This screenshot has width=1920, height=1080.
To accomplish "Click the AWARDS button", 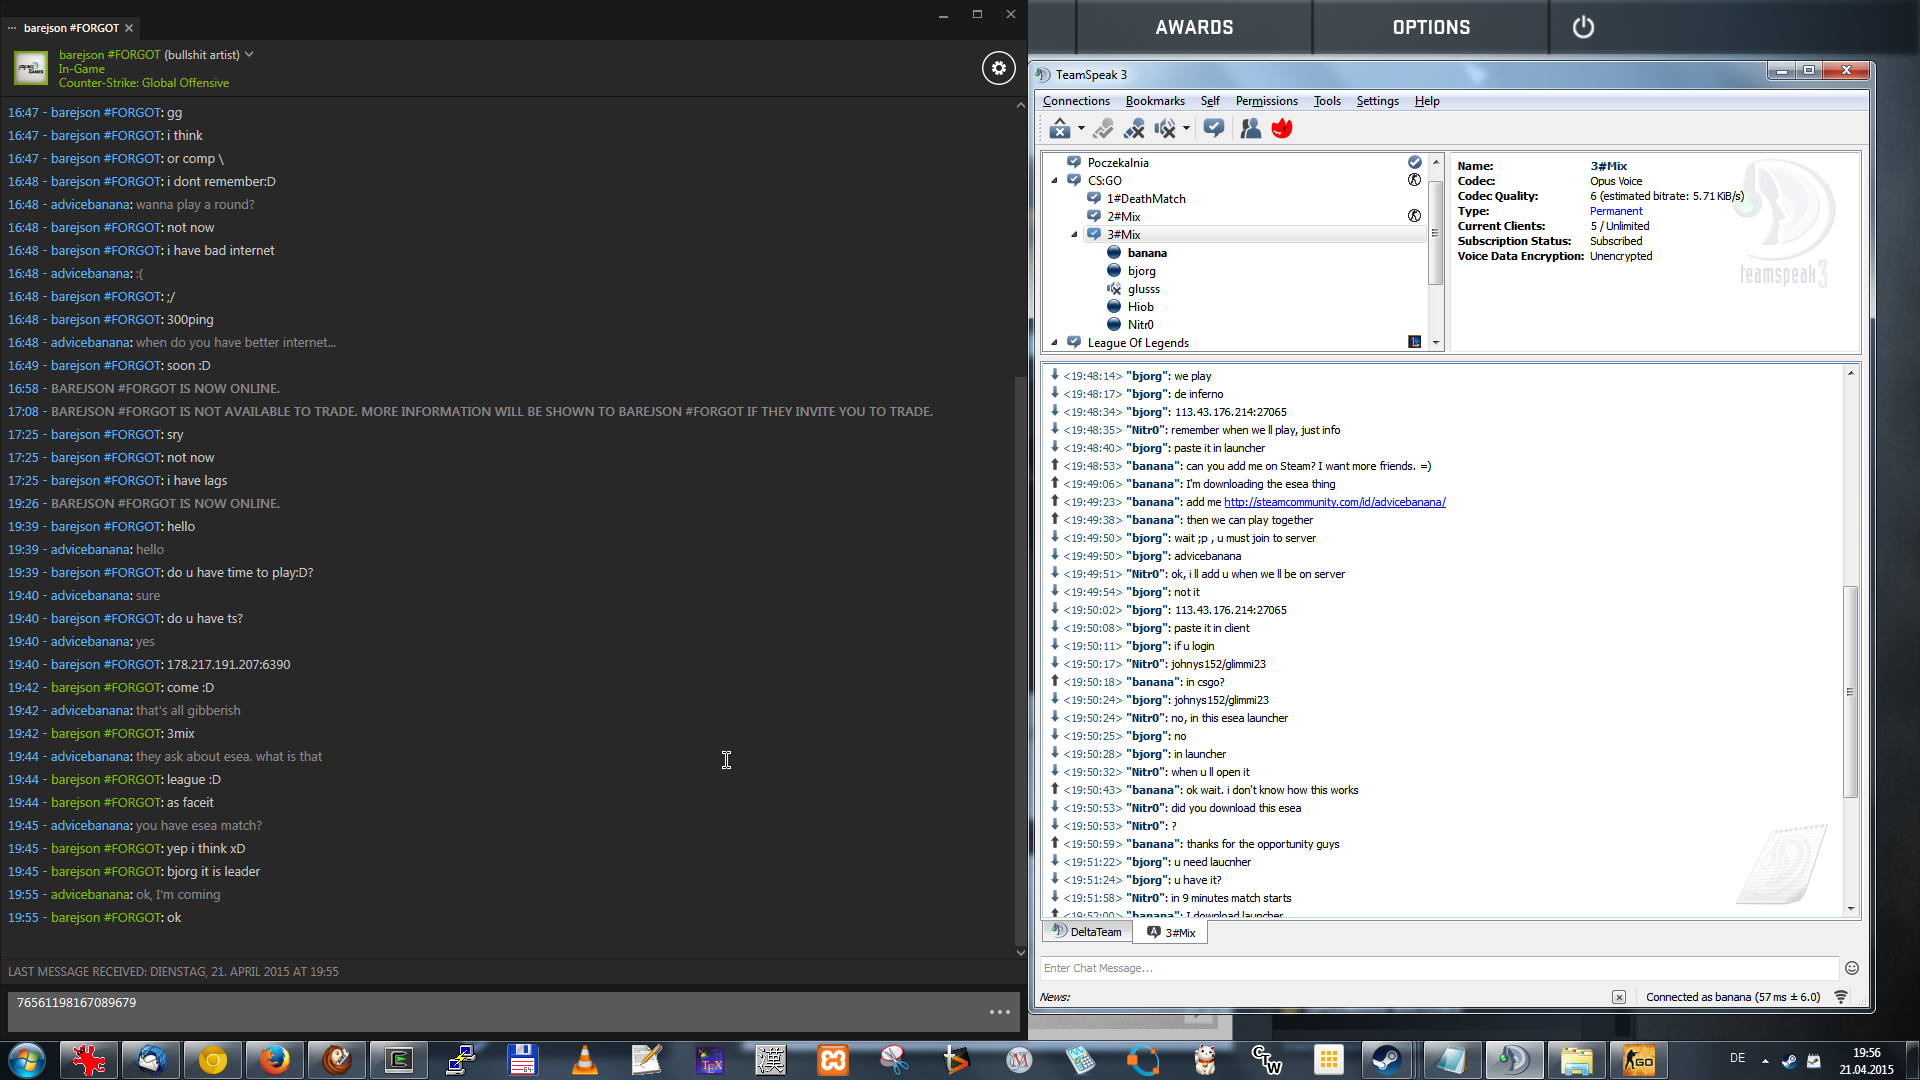I will tap(1194, 27).
